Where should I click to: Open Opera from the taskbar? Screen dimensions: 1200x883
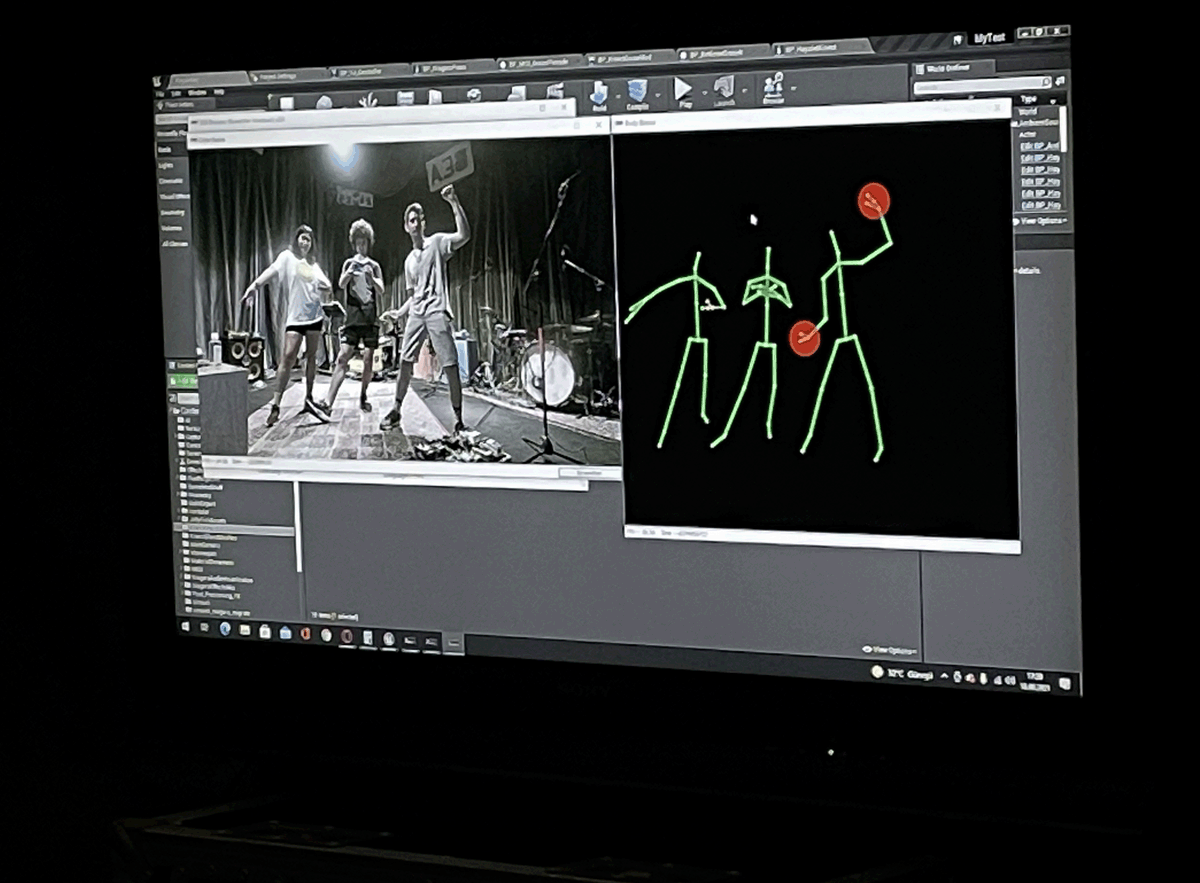[346, 635]
